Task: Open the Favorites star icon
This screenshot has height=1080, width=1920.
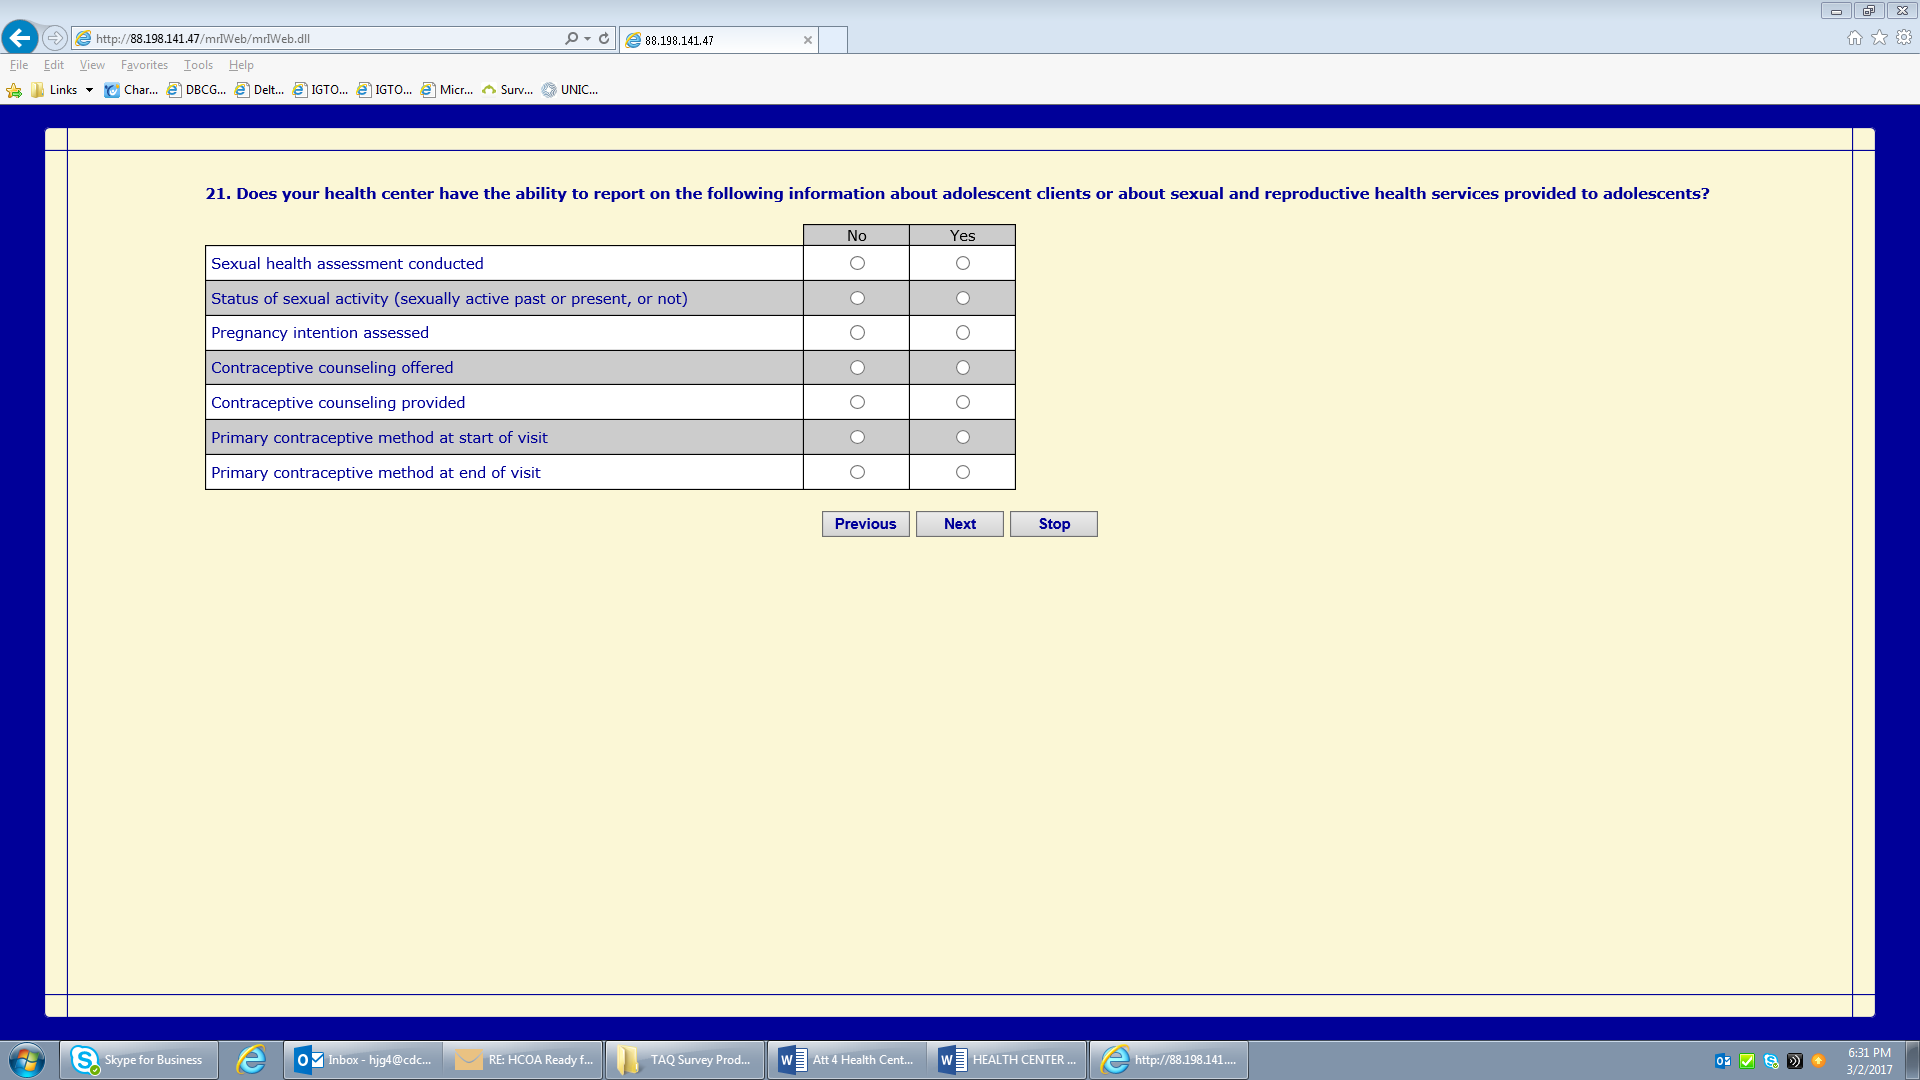Action: click(1879, 38)
